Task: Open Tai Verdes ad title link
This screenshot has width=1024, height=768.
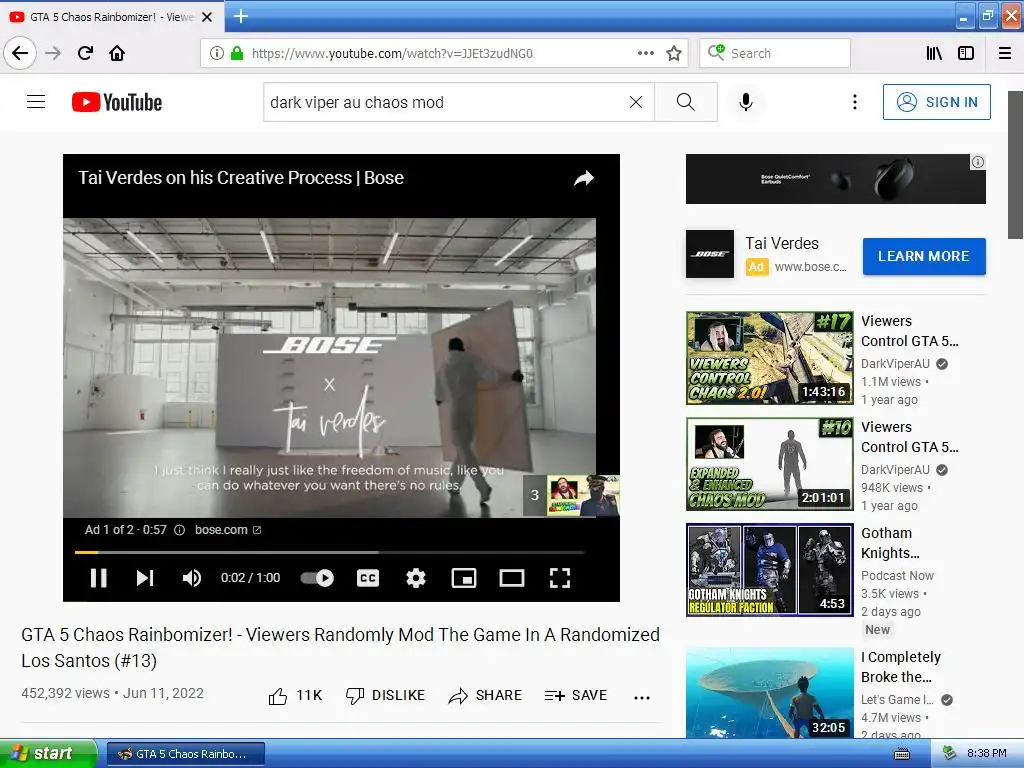Action: click(x=782, y=244)
